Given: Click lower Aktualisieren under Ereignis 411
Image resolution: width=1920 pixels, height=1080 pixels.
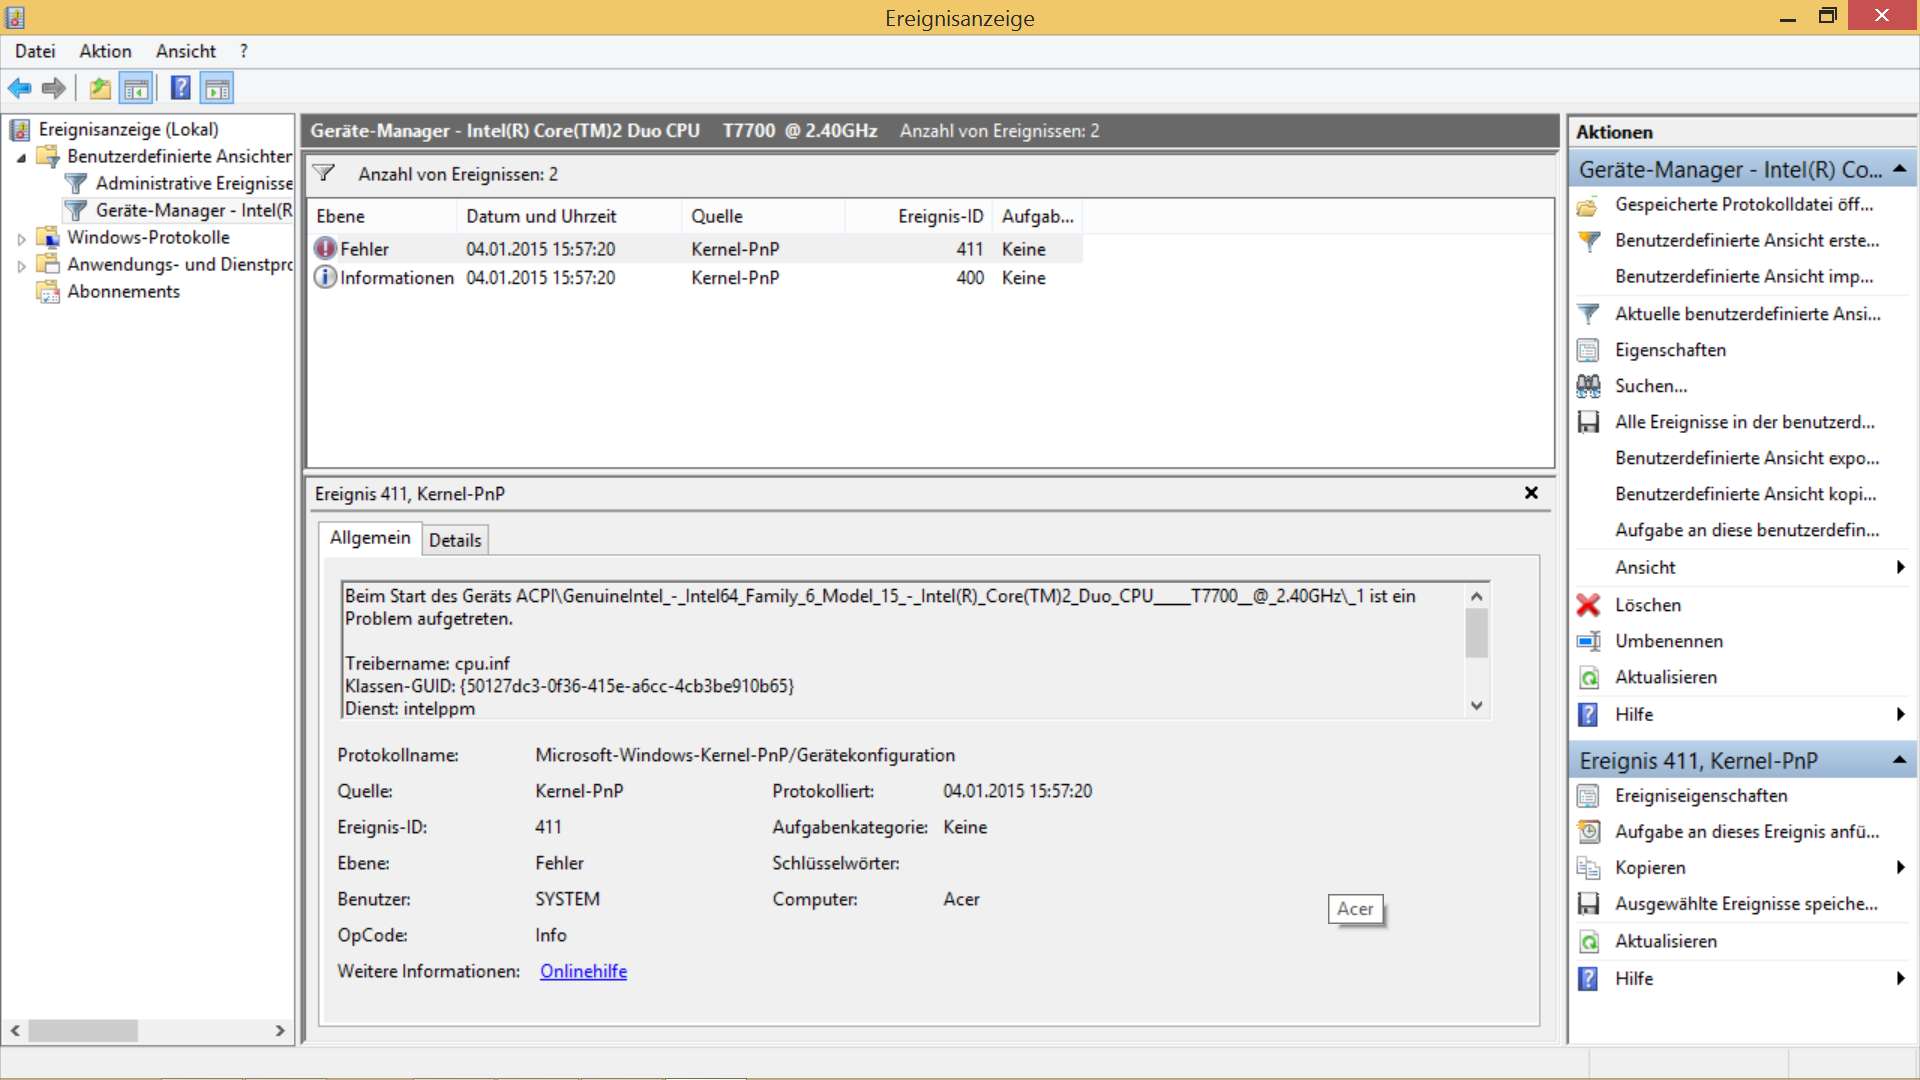Looking at the screenshot, I should click(1665, 941).
